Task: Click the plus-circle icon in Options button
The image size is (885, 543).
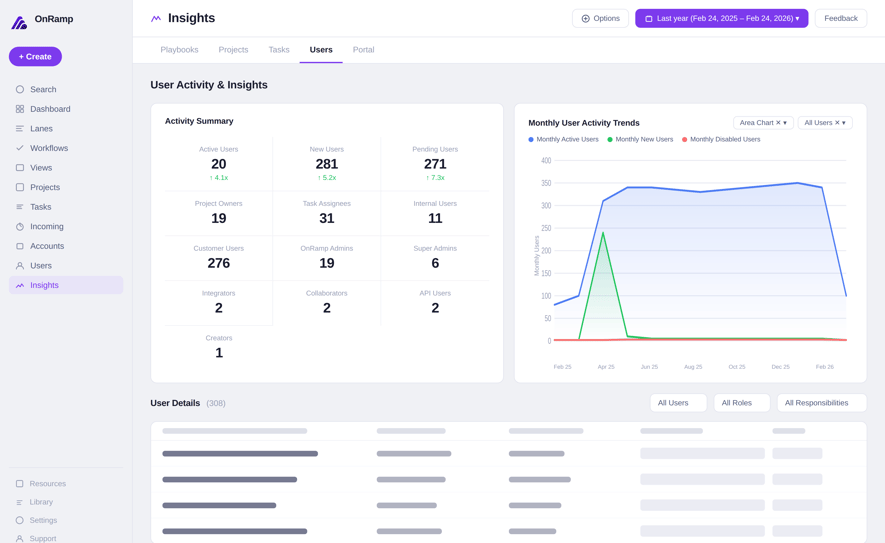Action: pos(585,19)
